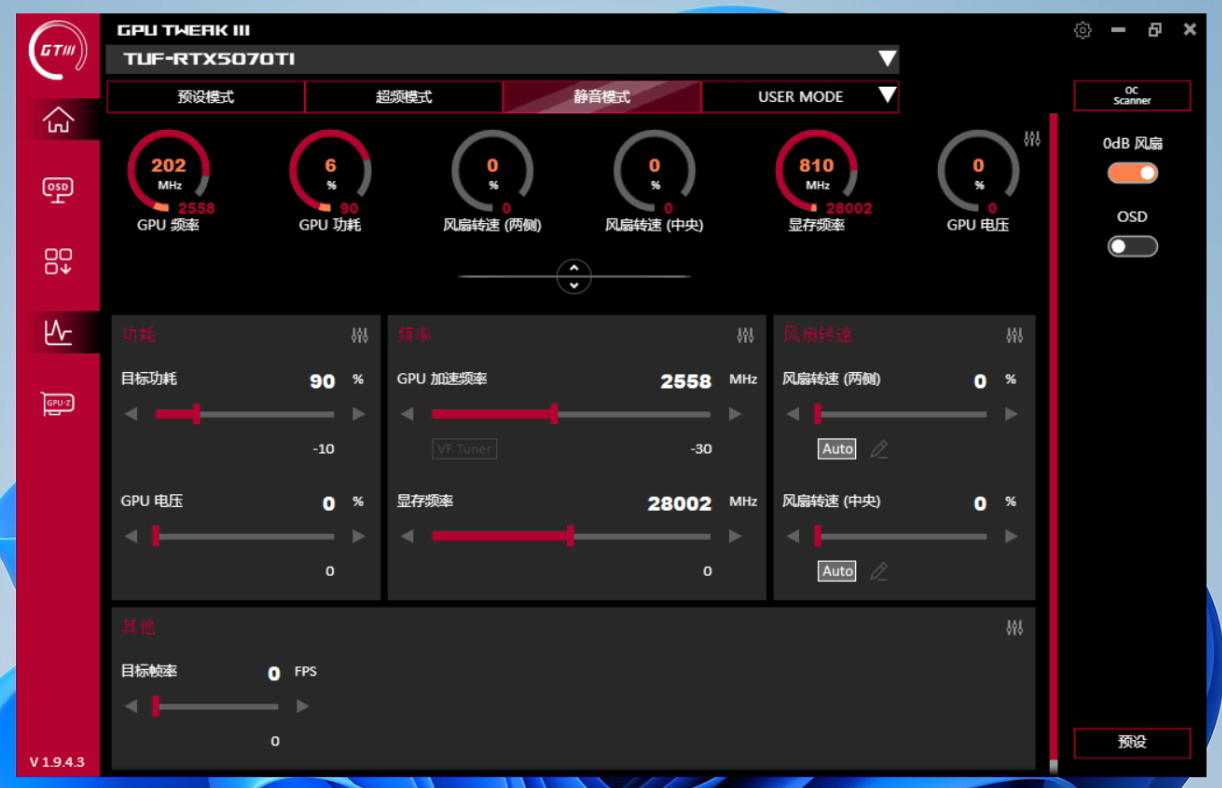Toggle Auto for 风扇转速 (两侧)

coord(837,449)
